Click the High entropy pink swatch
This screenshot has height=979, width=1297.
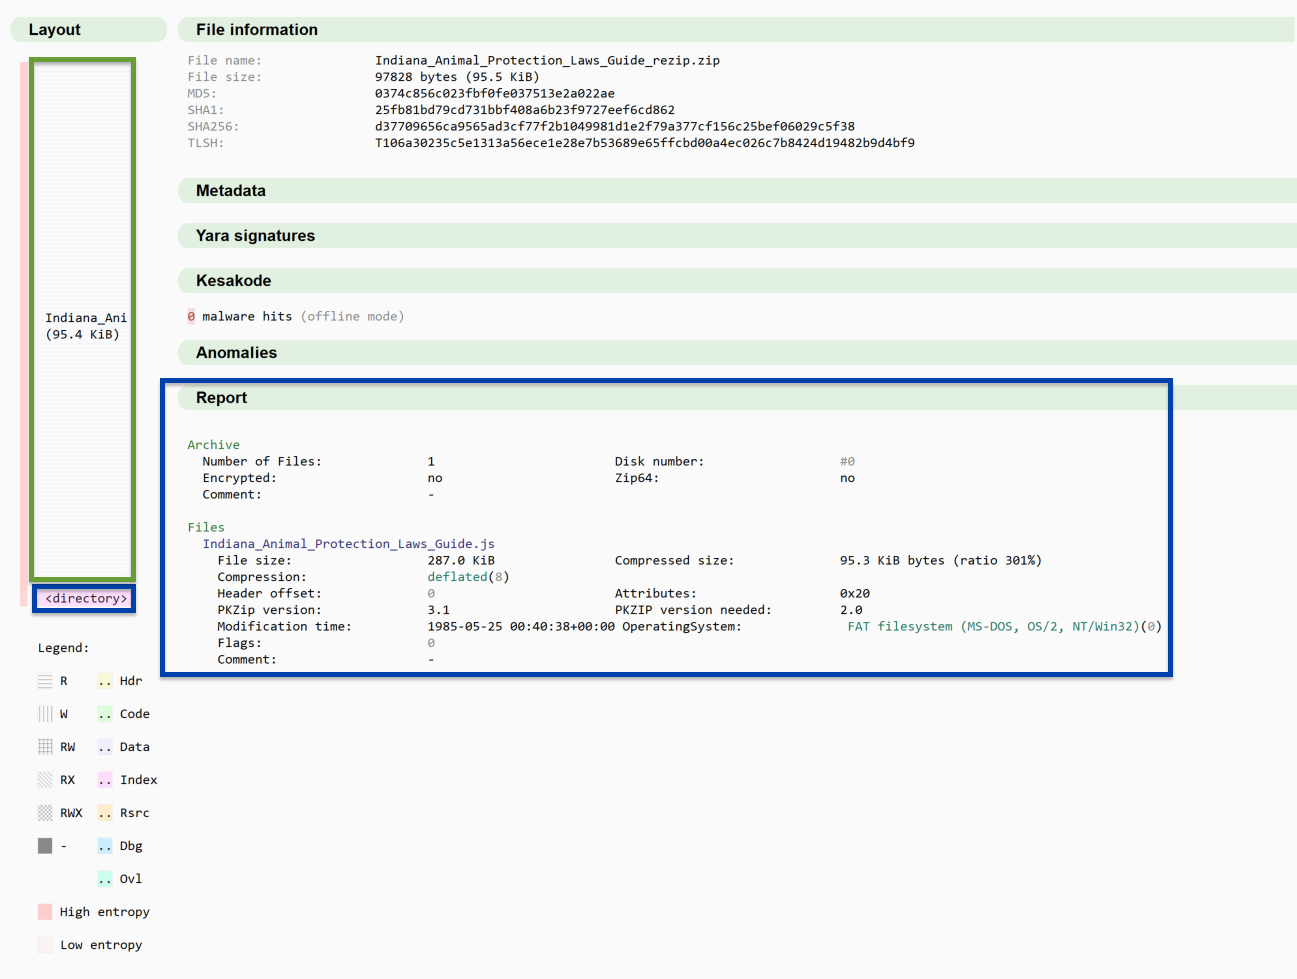[x=44, y=911]
